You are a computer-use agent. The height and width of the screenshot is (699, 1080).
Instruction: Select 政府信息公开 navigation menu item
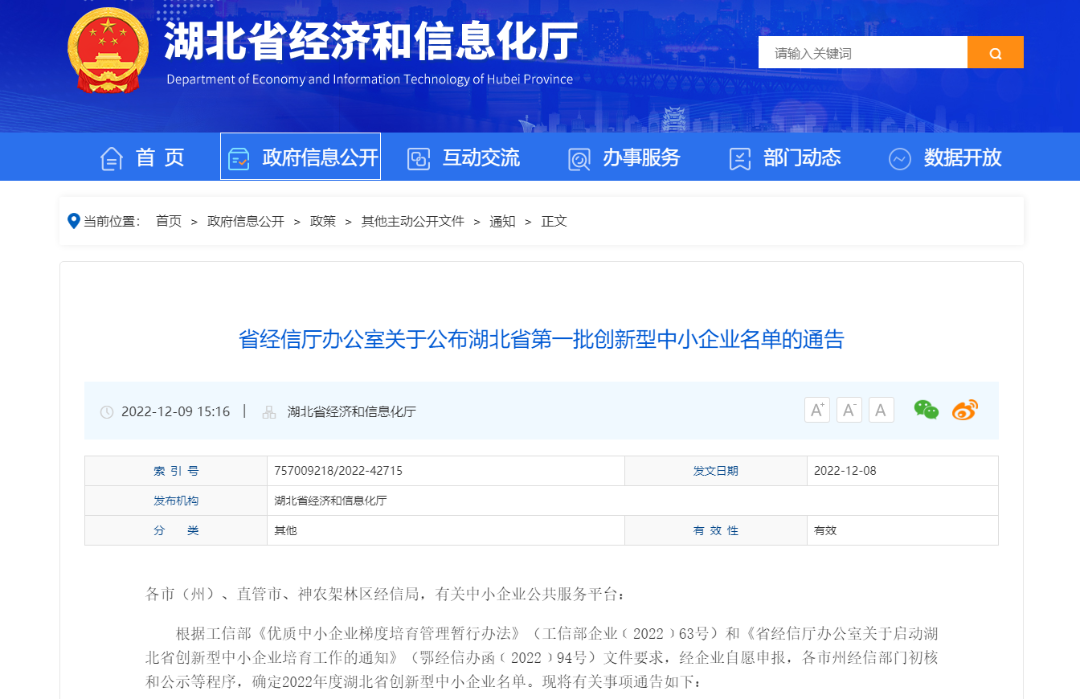300,158
